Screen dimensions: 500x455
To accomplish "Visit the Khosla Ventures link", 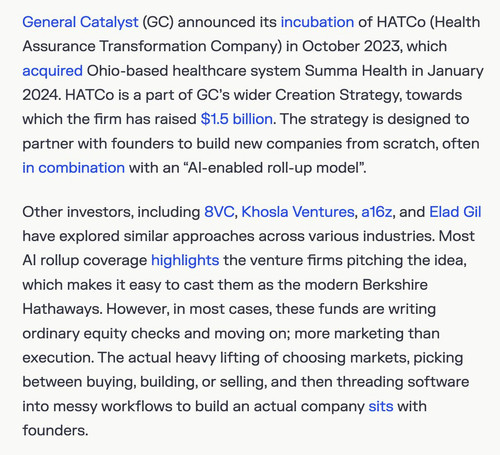I will pos(298,212).
